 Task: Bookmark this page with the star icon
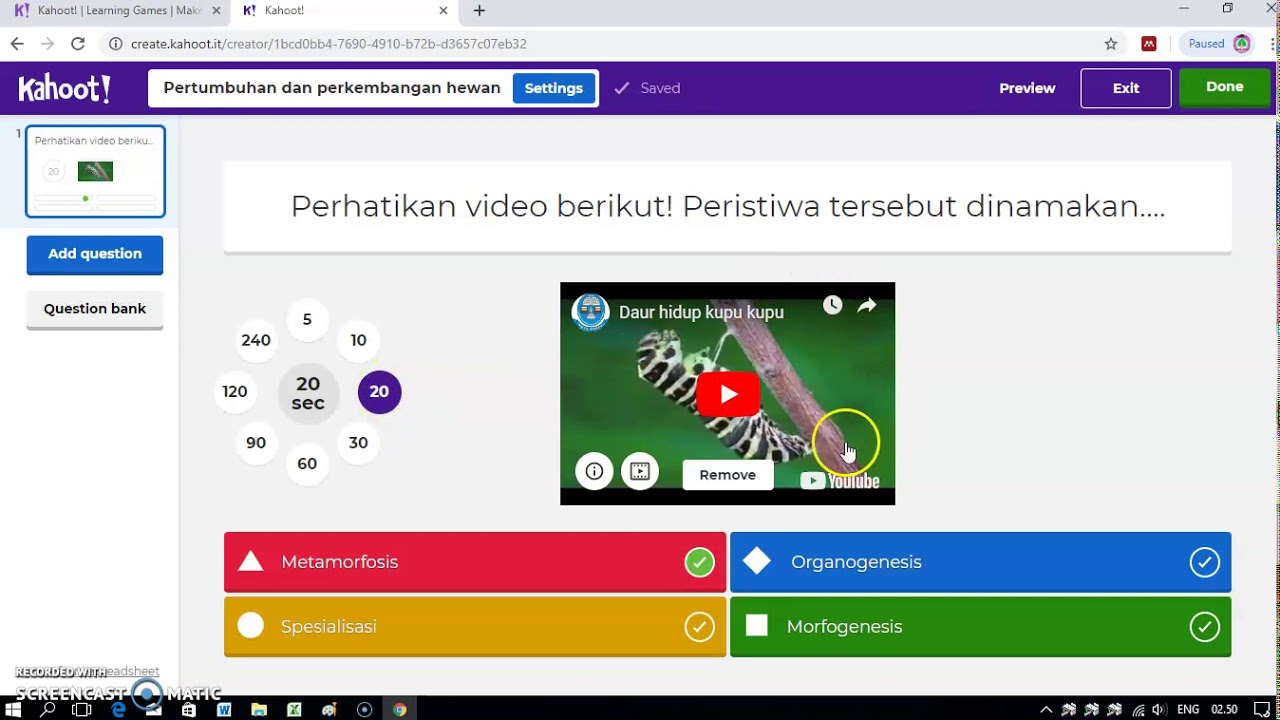click(x=1110, y=44)
